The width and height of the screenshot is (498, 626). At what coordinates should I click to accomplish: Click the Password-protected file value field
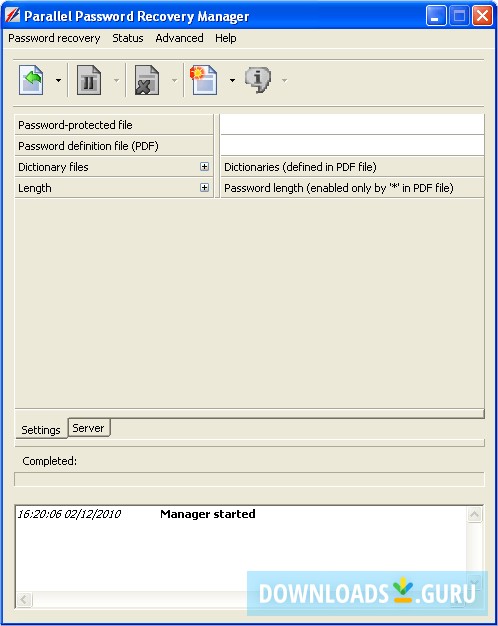(x=352, y=125)
